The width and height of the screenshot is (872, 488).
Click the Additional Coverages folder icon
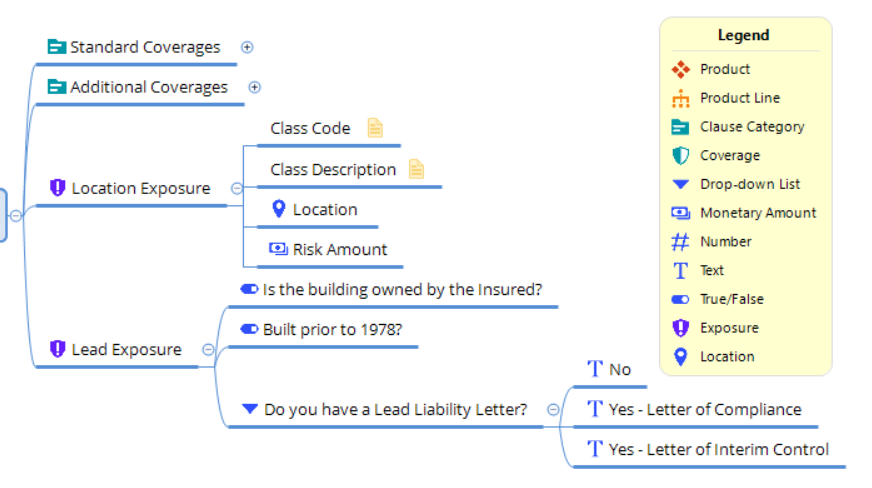(56, 87)
